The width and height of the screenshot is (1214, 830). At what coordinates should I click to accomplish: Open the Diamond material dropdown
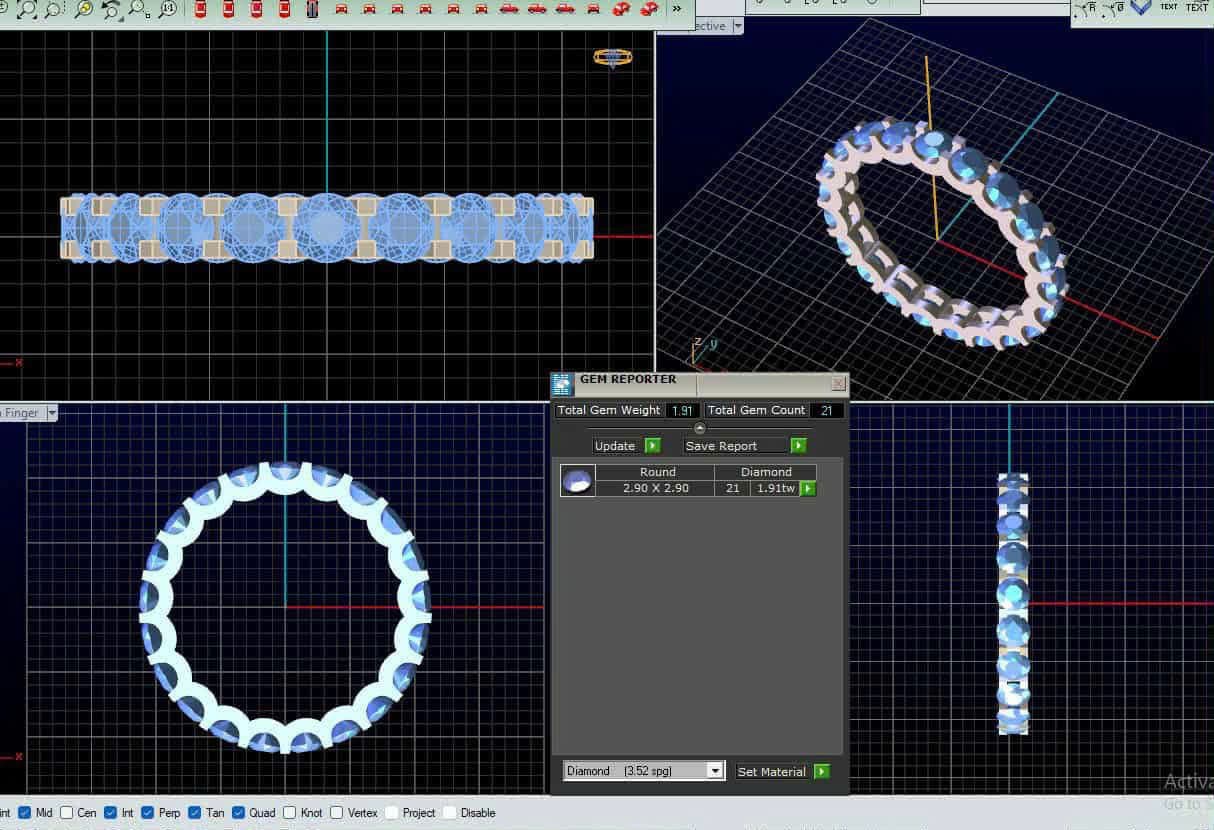[644, 771]
